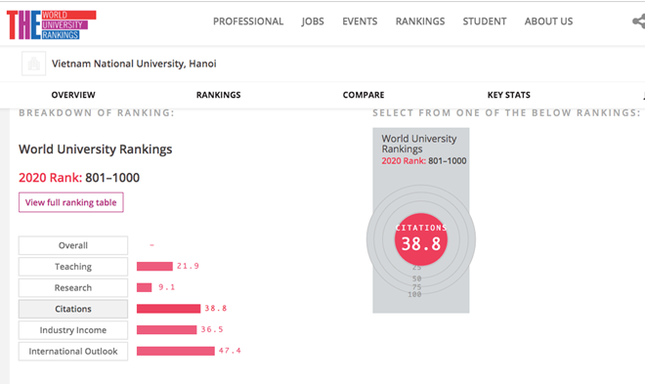This screenshot has height=384, width=645.
Task: Open the JOBS menu
Action: (313, 21)
